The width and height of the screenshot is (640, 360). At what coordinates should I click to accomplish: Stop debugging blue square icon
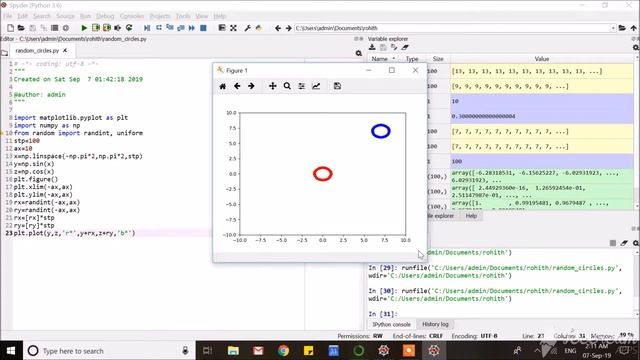coord(203,28)
